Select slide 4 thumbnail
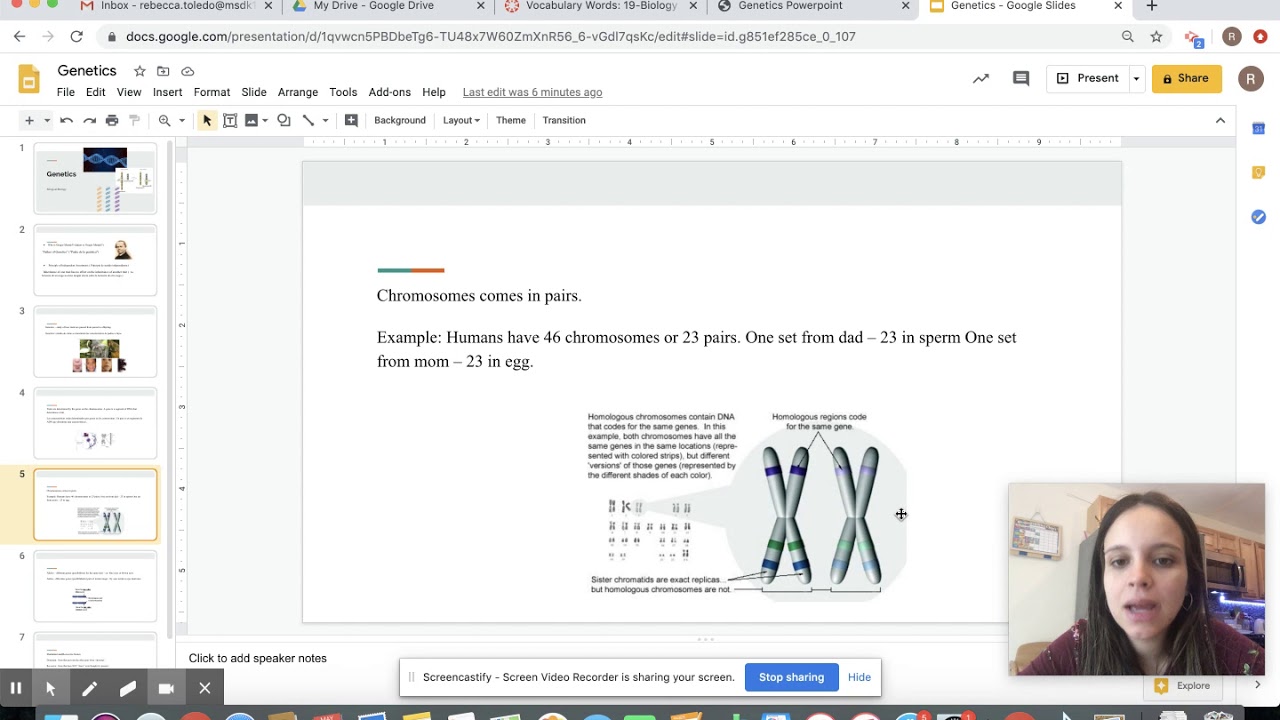1280x720 pixels. (96, 423)
